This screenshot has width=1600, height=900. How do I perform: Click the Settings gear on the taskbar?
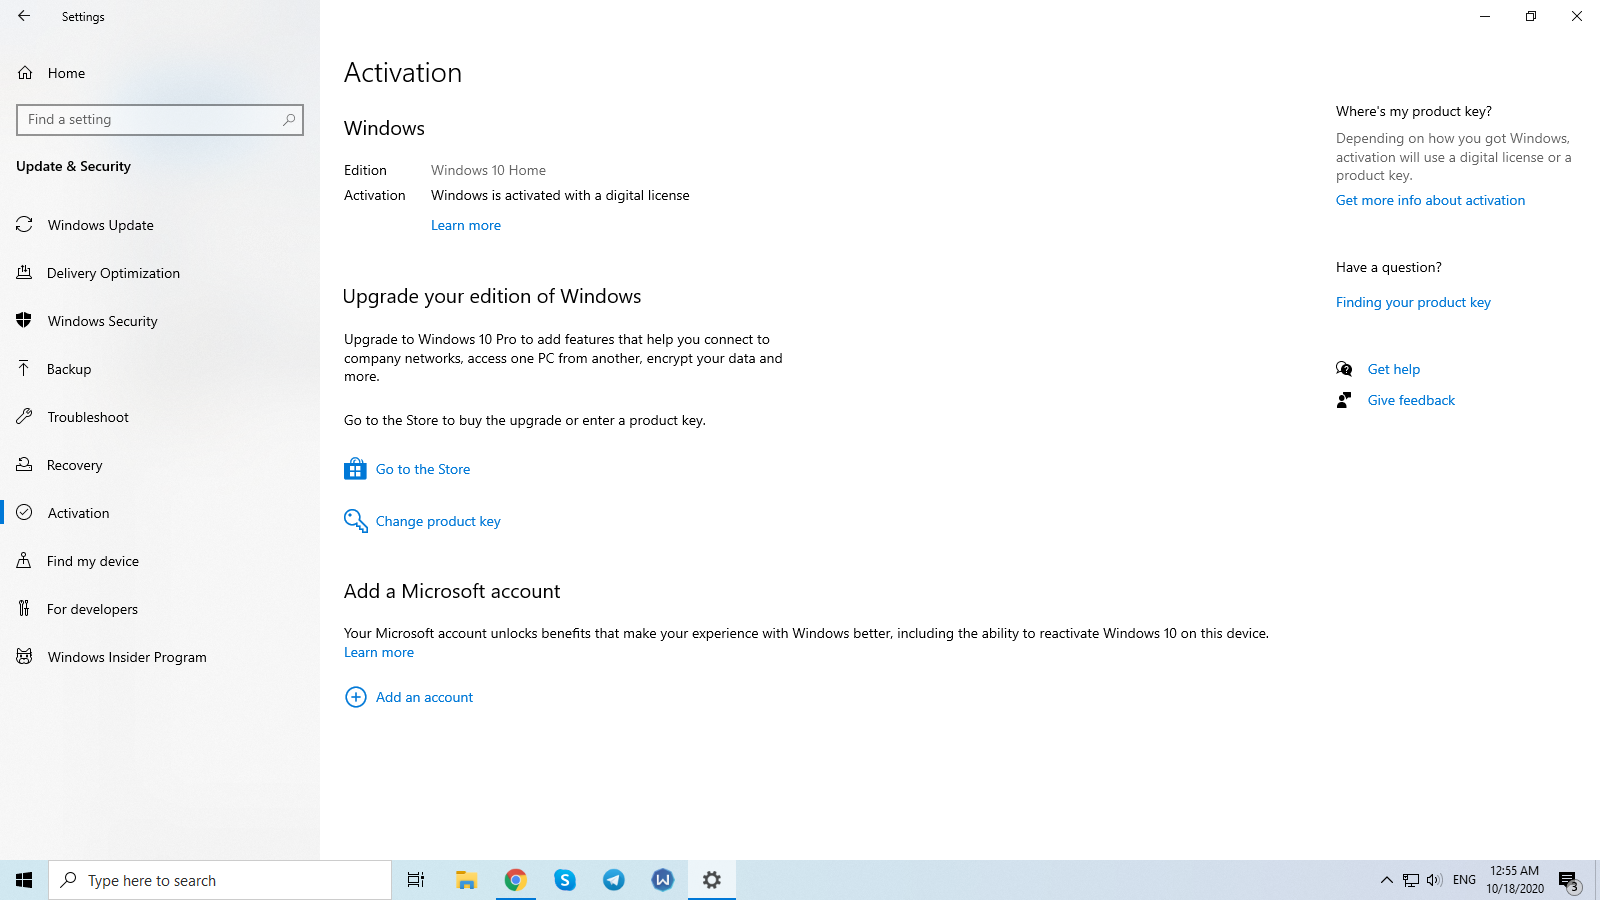712,880
